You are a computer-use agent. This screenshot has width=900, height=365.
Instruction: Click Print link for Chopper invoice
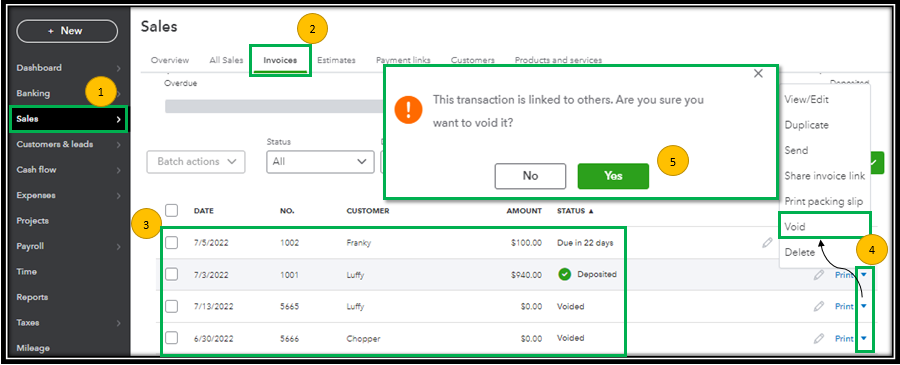(844, 339)
